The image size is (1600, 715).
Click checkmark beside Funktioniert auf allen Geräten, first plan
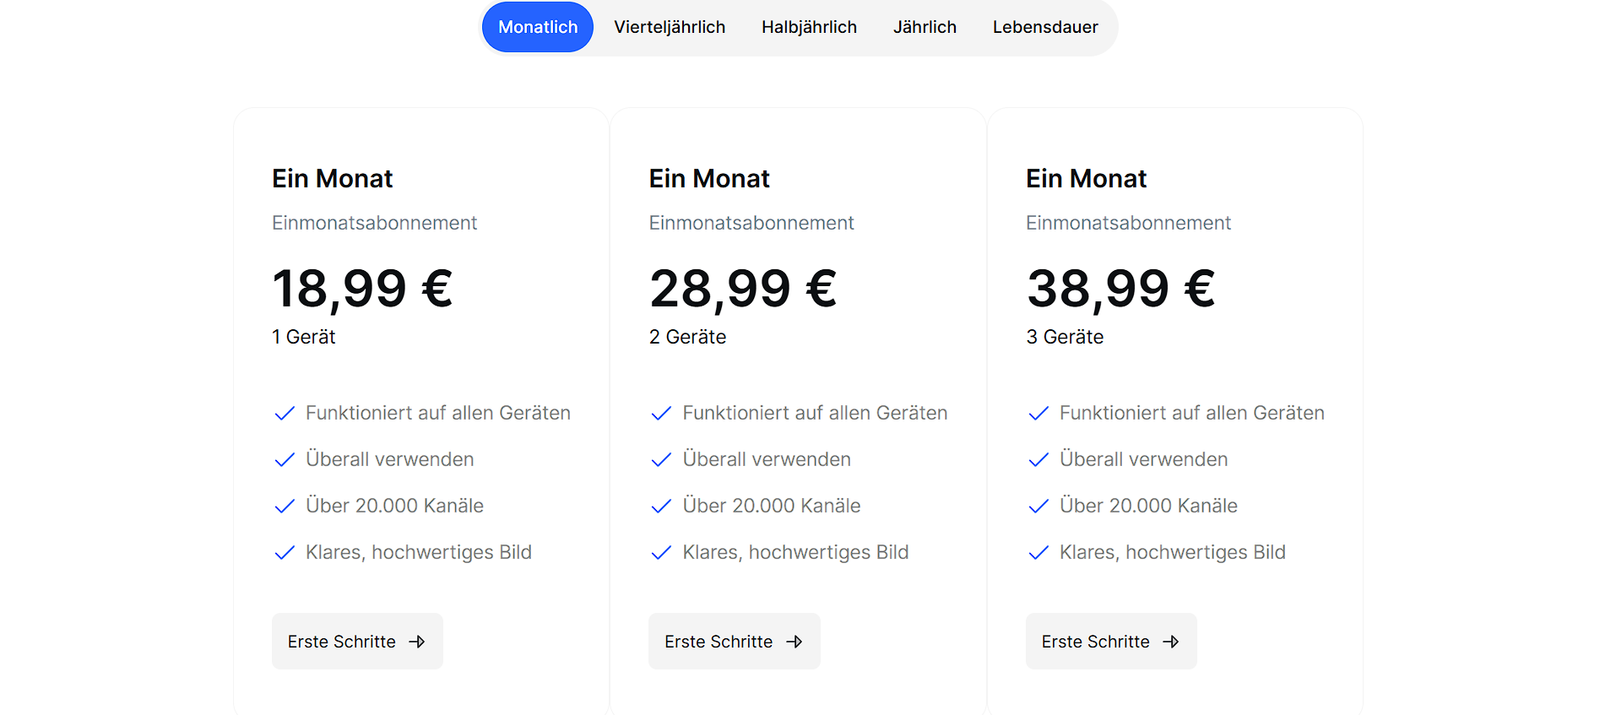pos(284,413)
